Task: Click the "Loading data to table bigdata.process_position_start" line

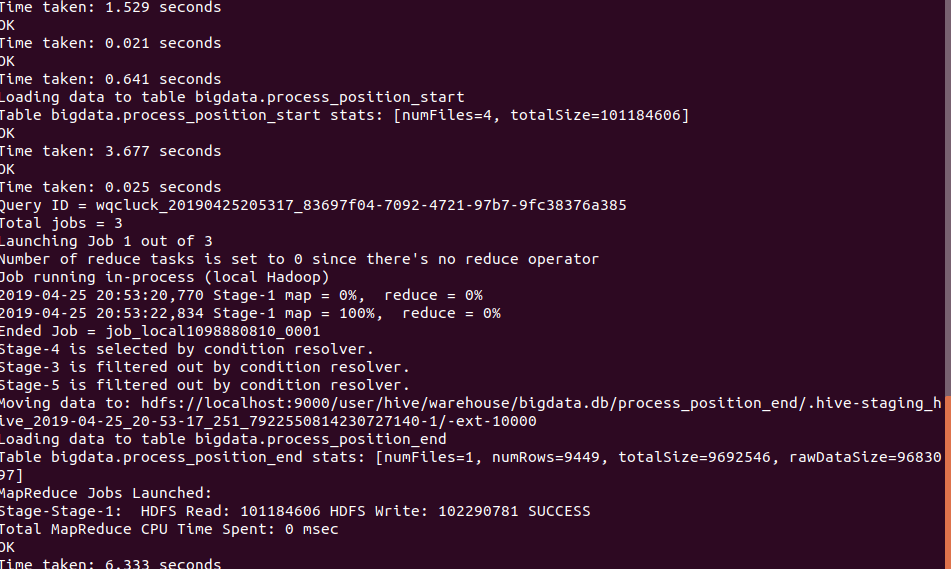Action: (x=231, y=97)
